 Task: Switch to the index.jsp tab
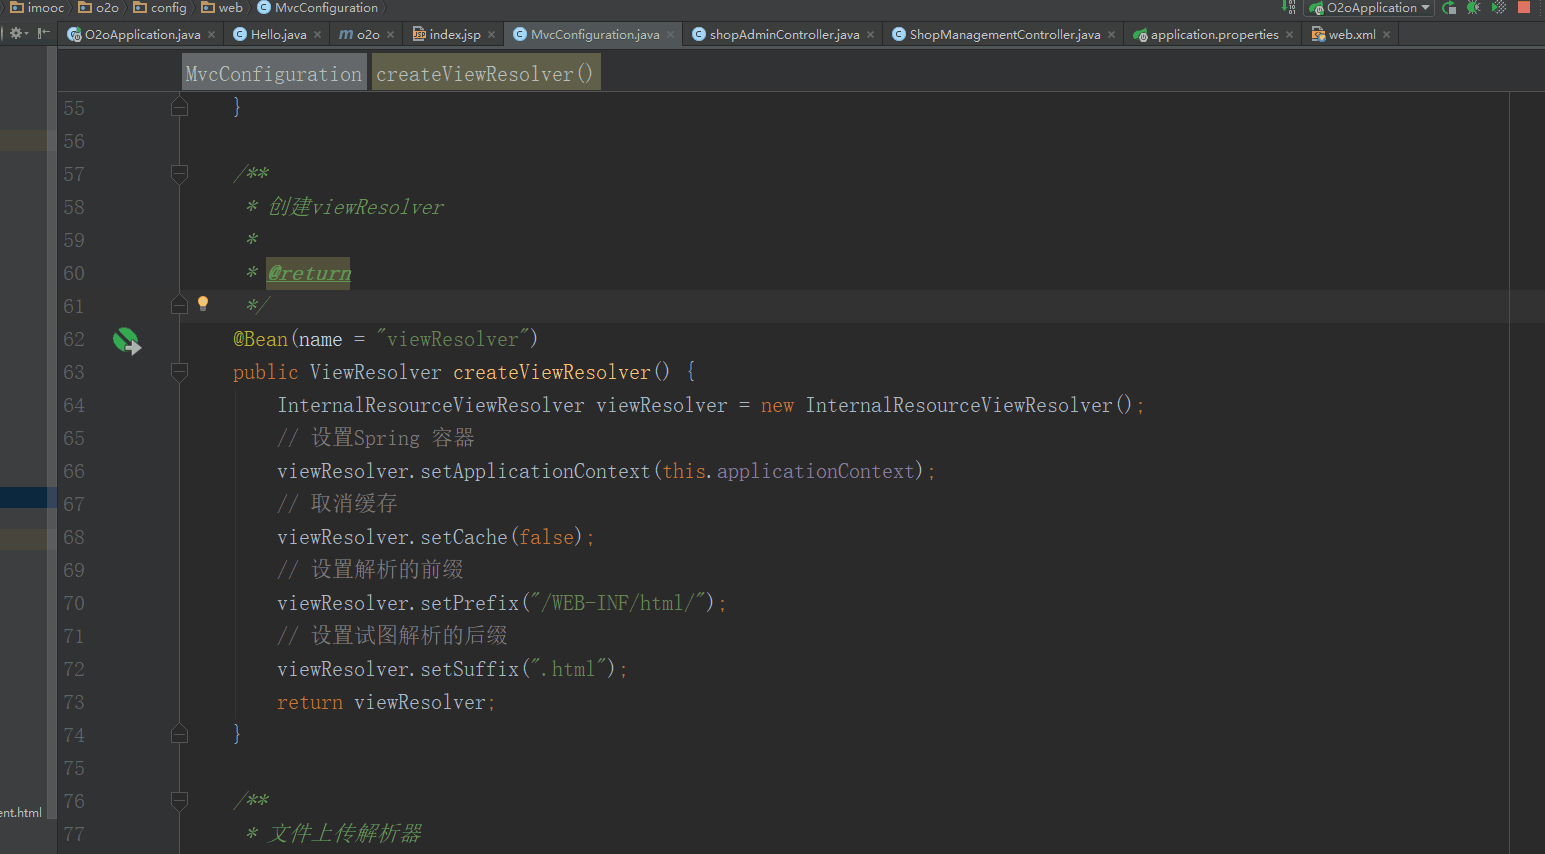pos(454,34)
